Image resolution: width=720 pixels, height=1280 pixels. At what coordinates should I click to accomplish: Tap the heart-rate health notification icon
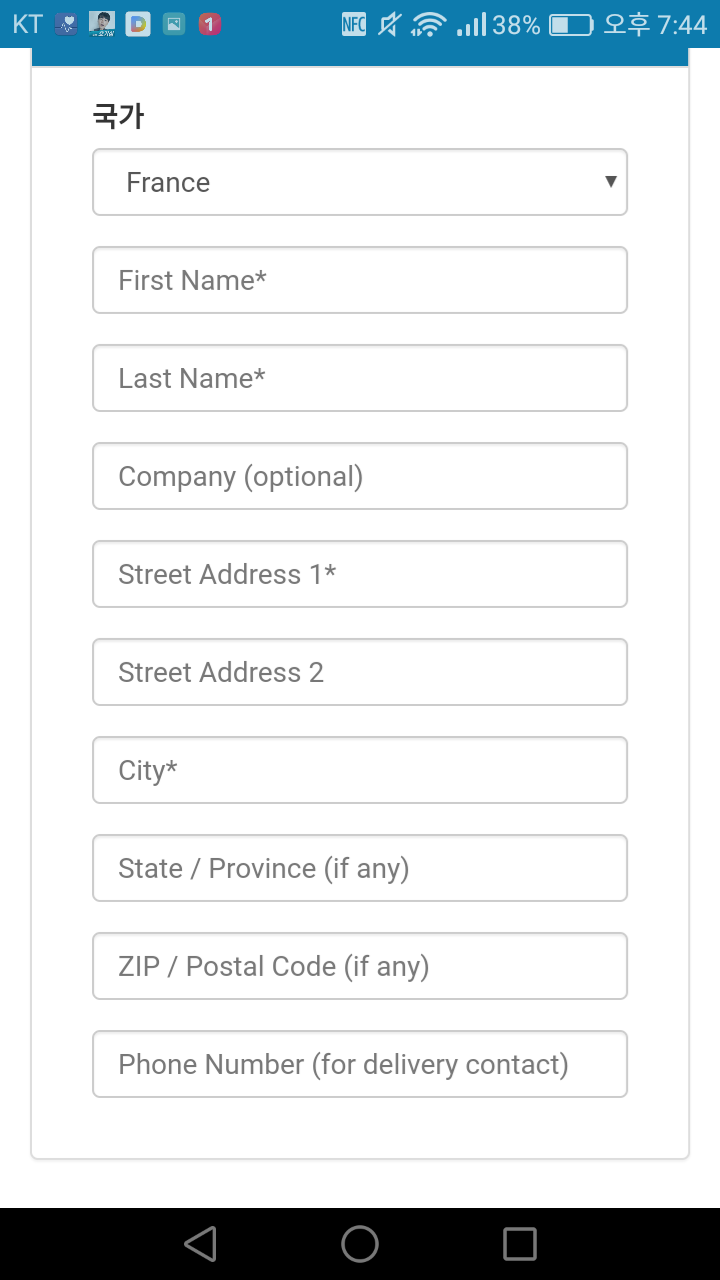[x=66, y=24]
